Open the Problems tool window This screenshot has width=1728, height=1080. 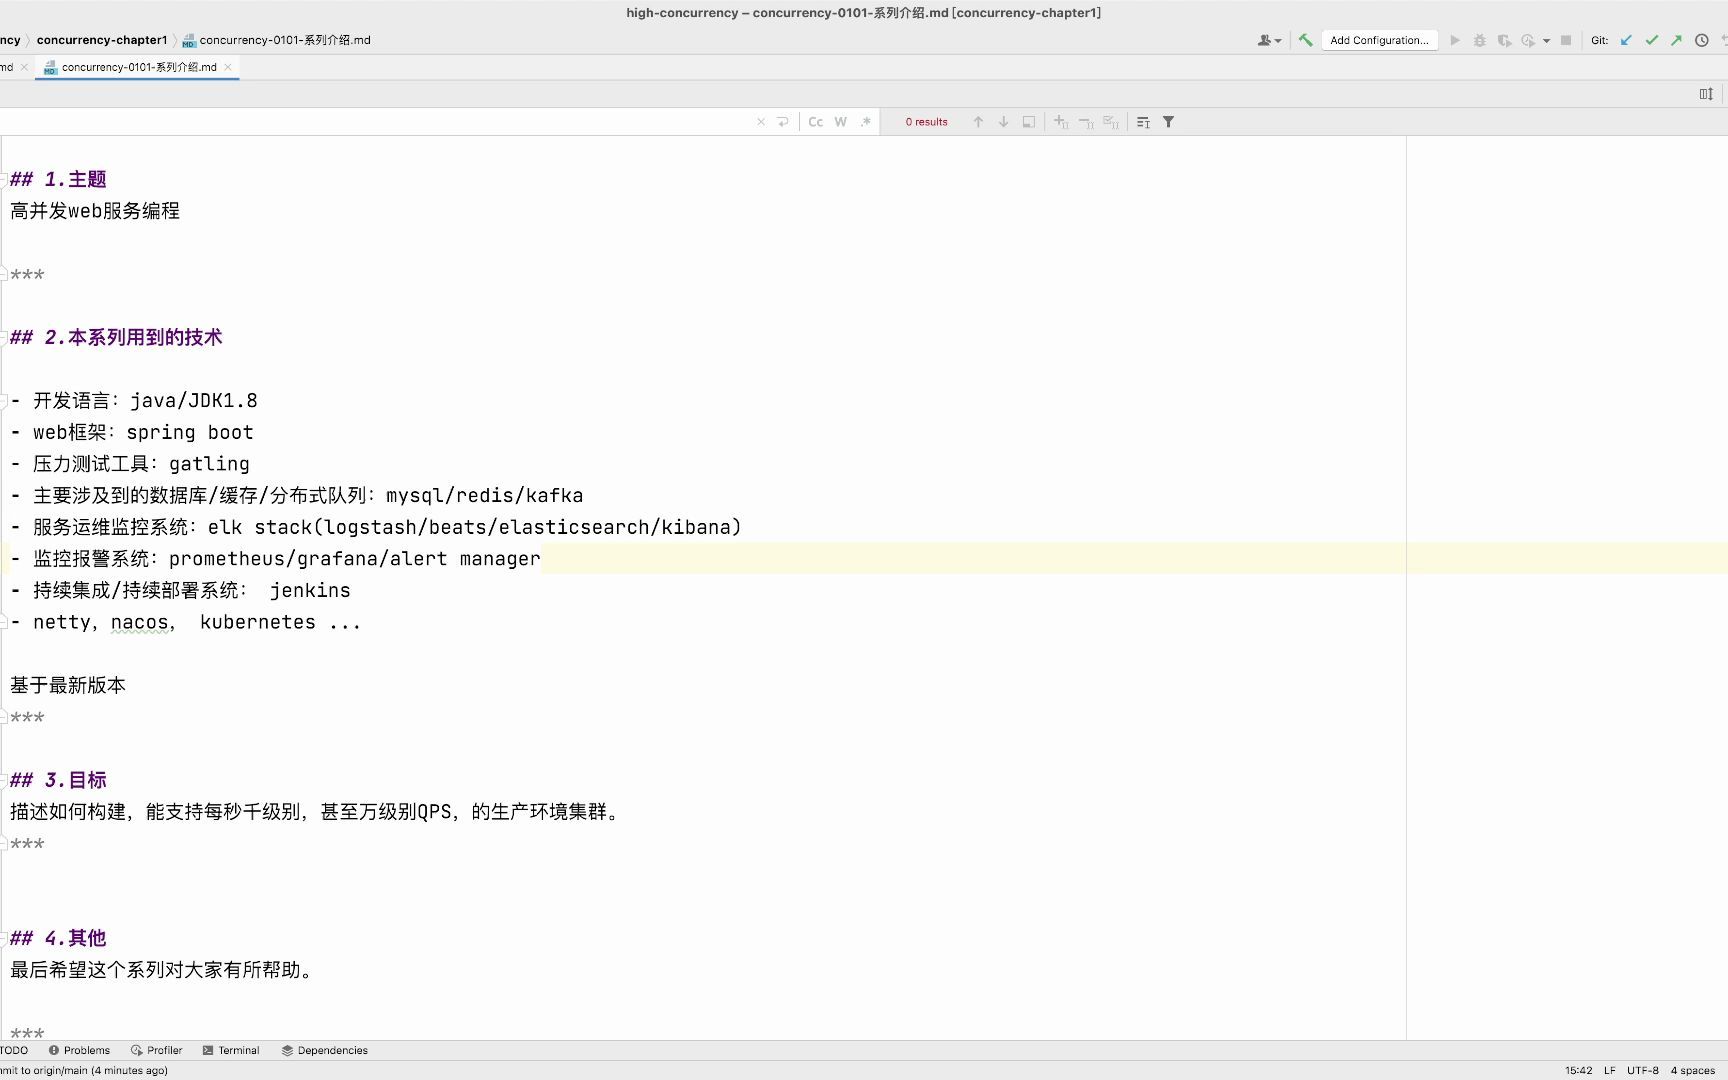click(79, 1050)
